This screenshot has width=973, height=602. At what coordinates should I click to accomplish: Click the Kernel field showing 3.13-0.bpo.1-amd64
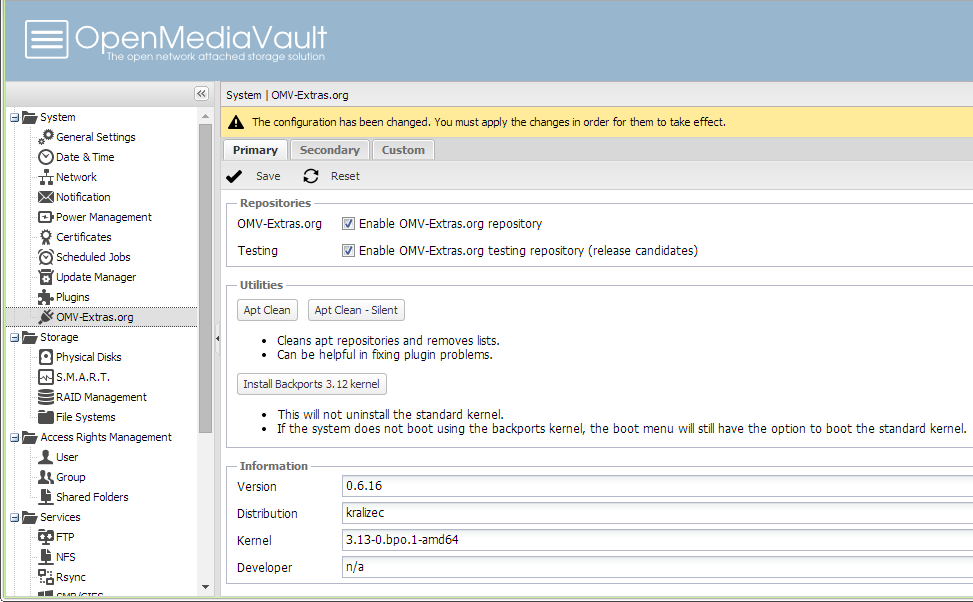point(657,540)
